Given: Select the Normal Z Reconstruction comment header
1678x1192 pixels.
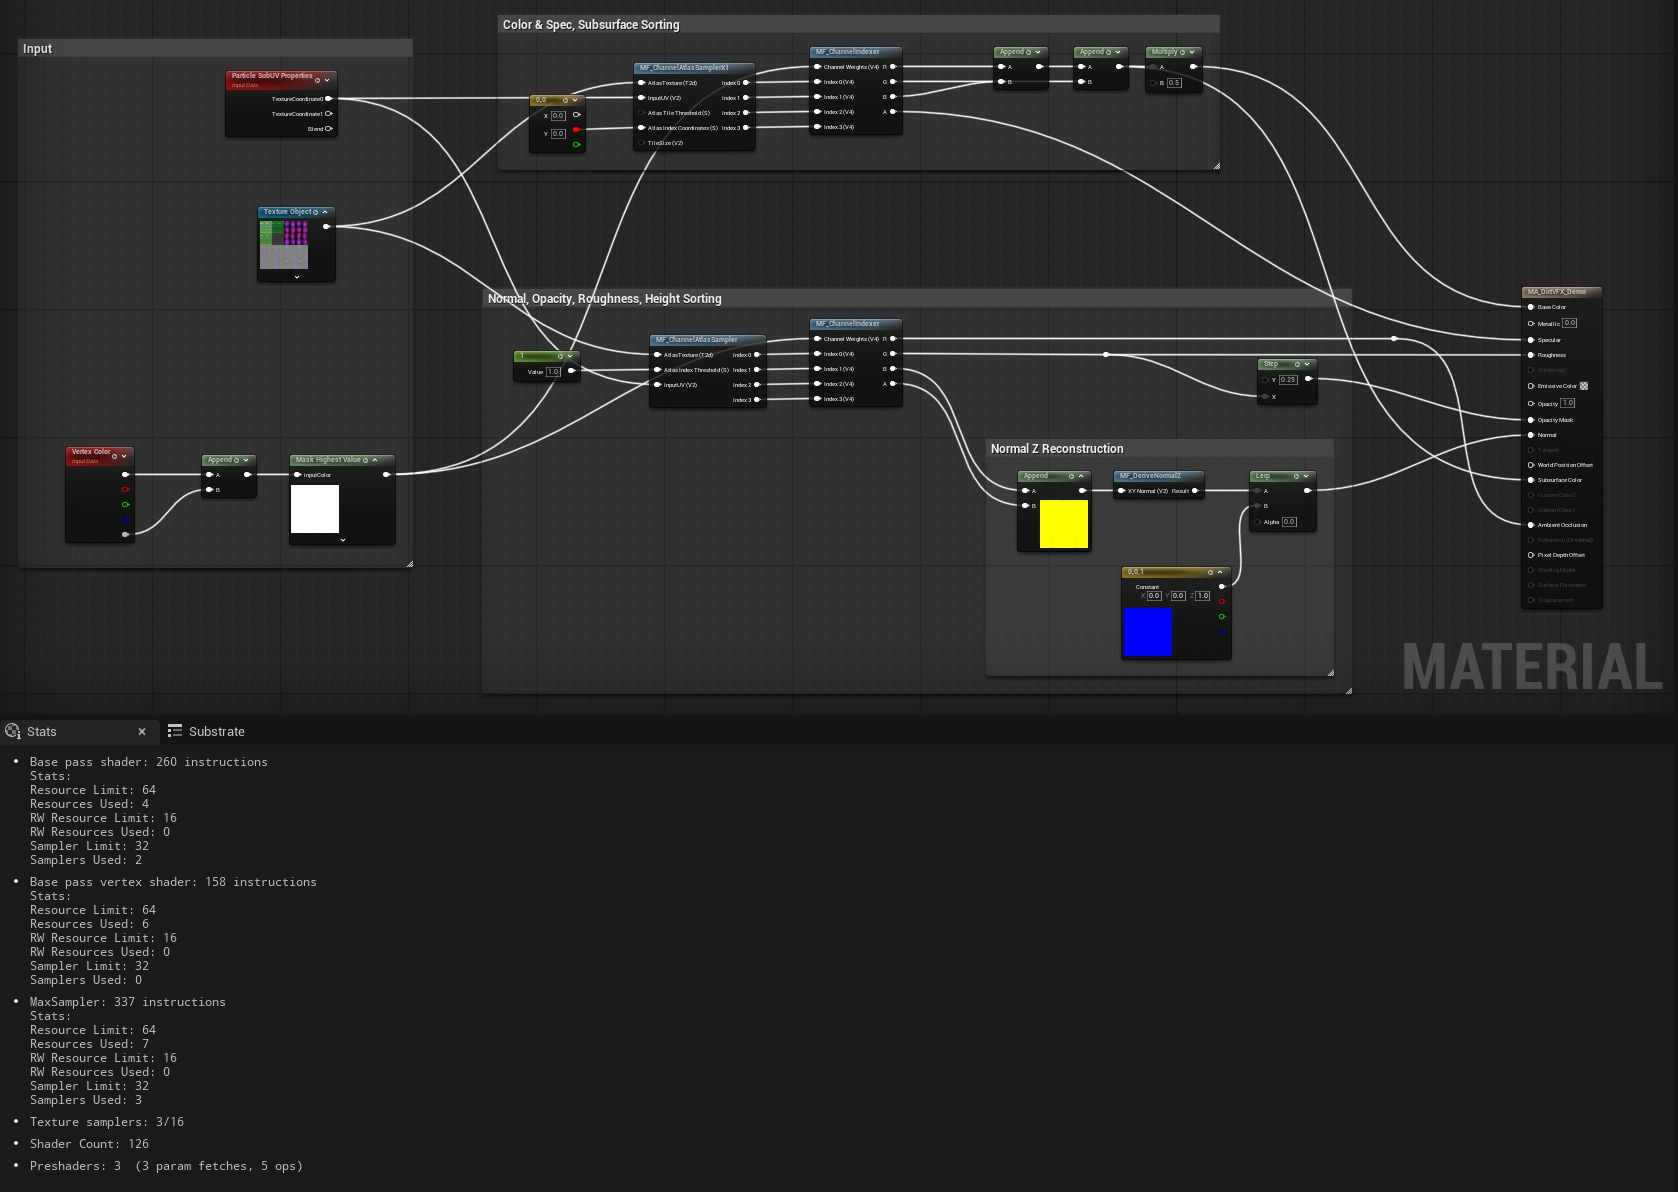Looking at the screenshot, I should pos(1057,449).
